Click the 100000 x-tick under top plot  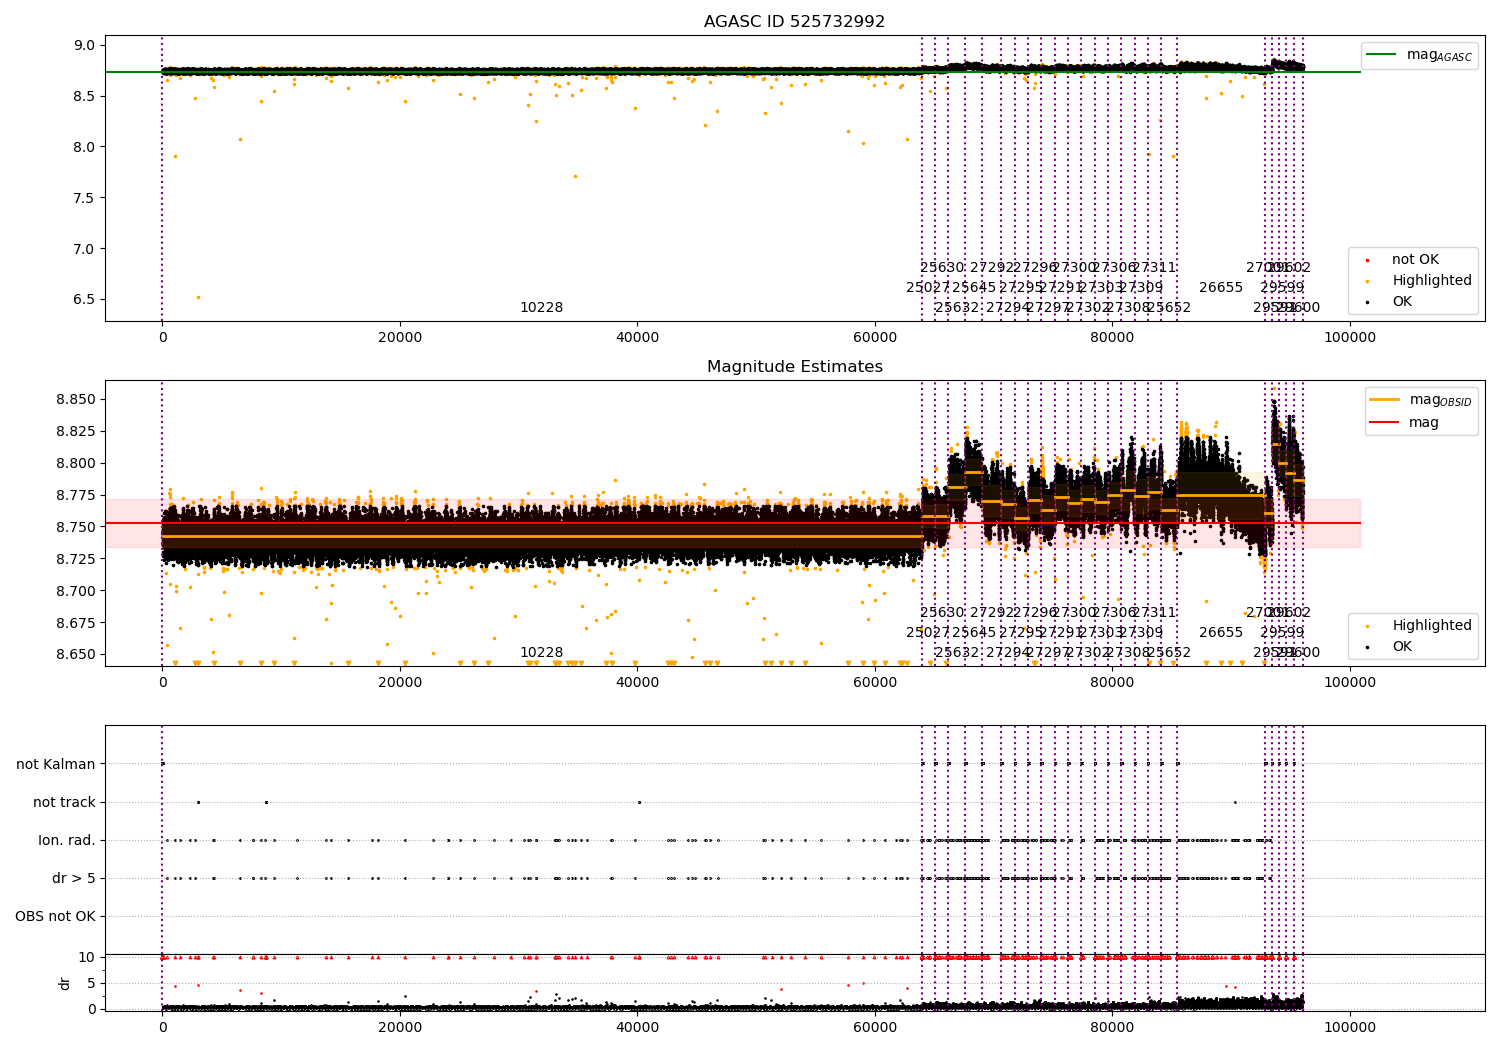click(x=1350, y=337)
